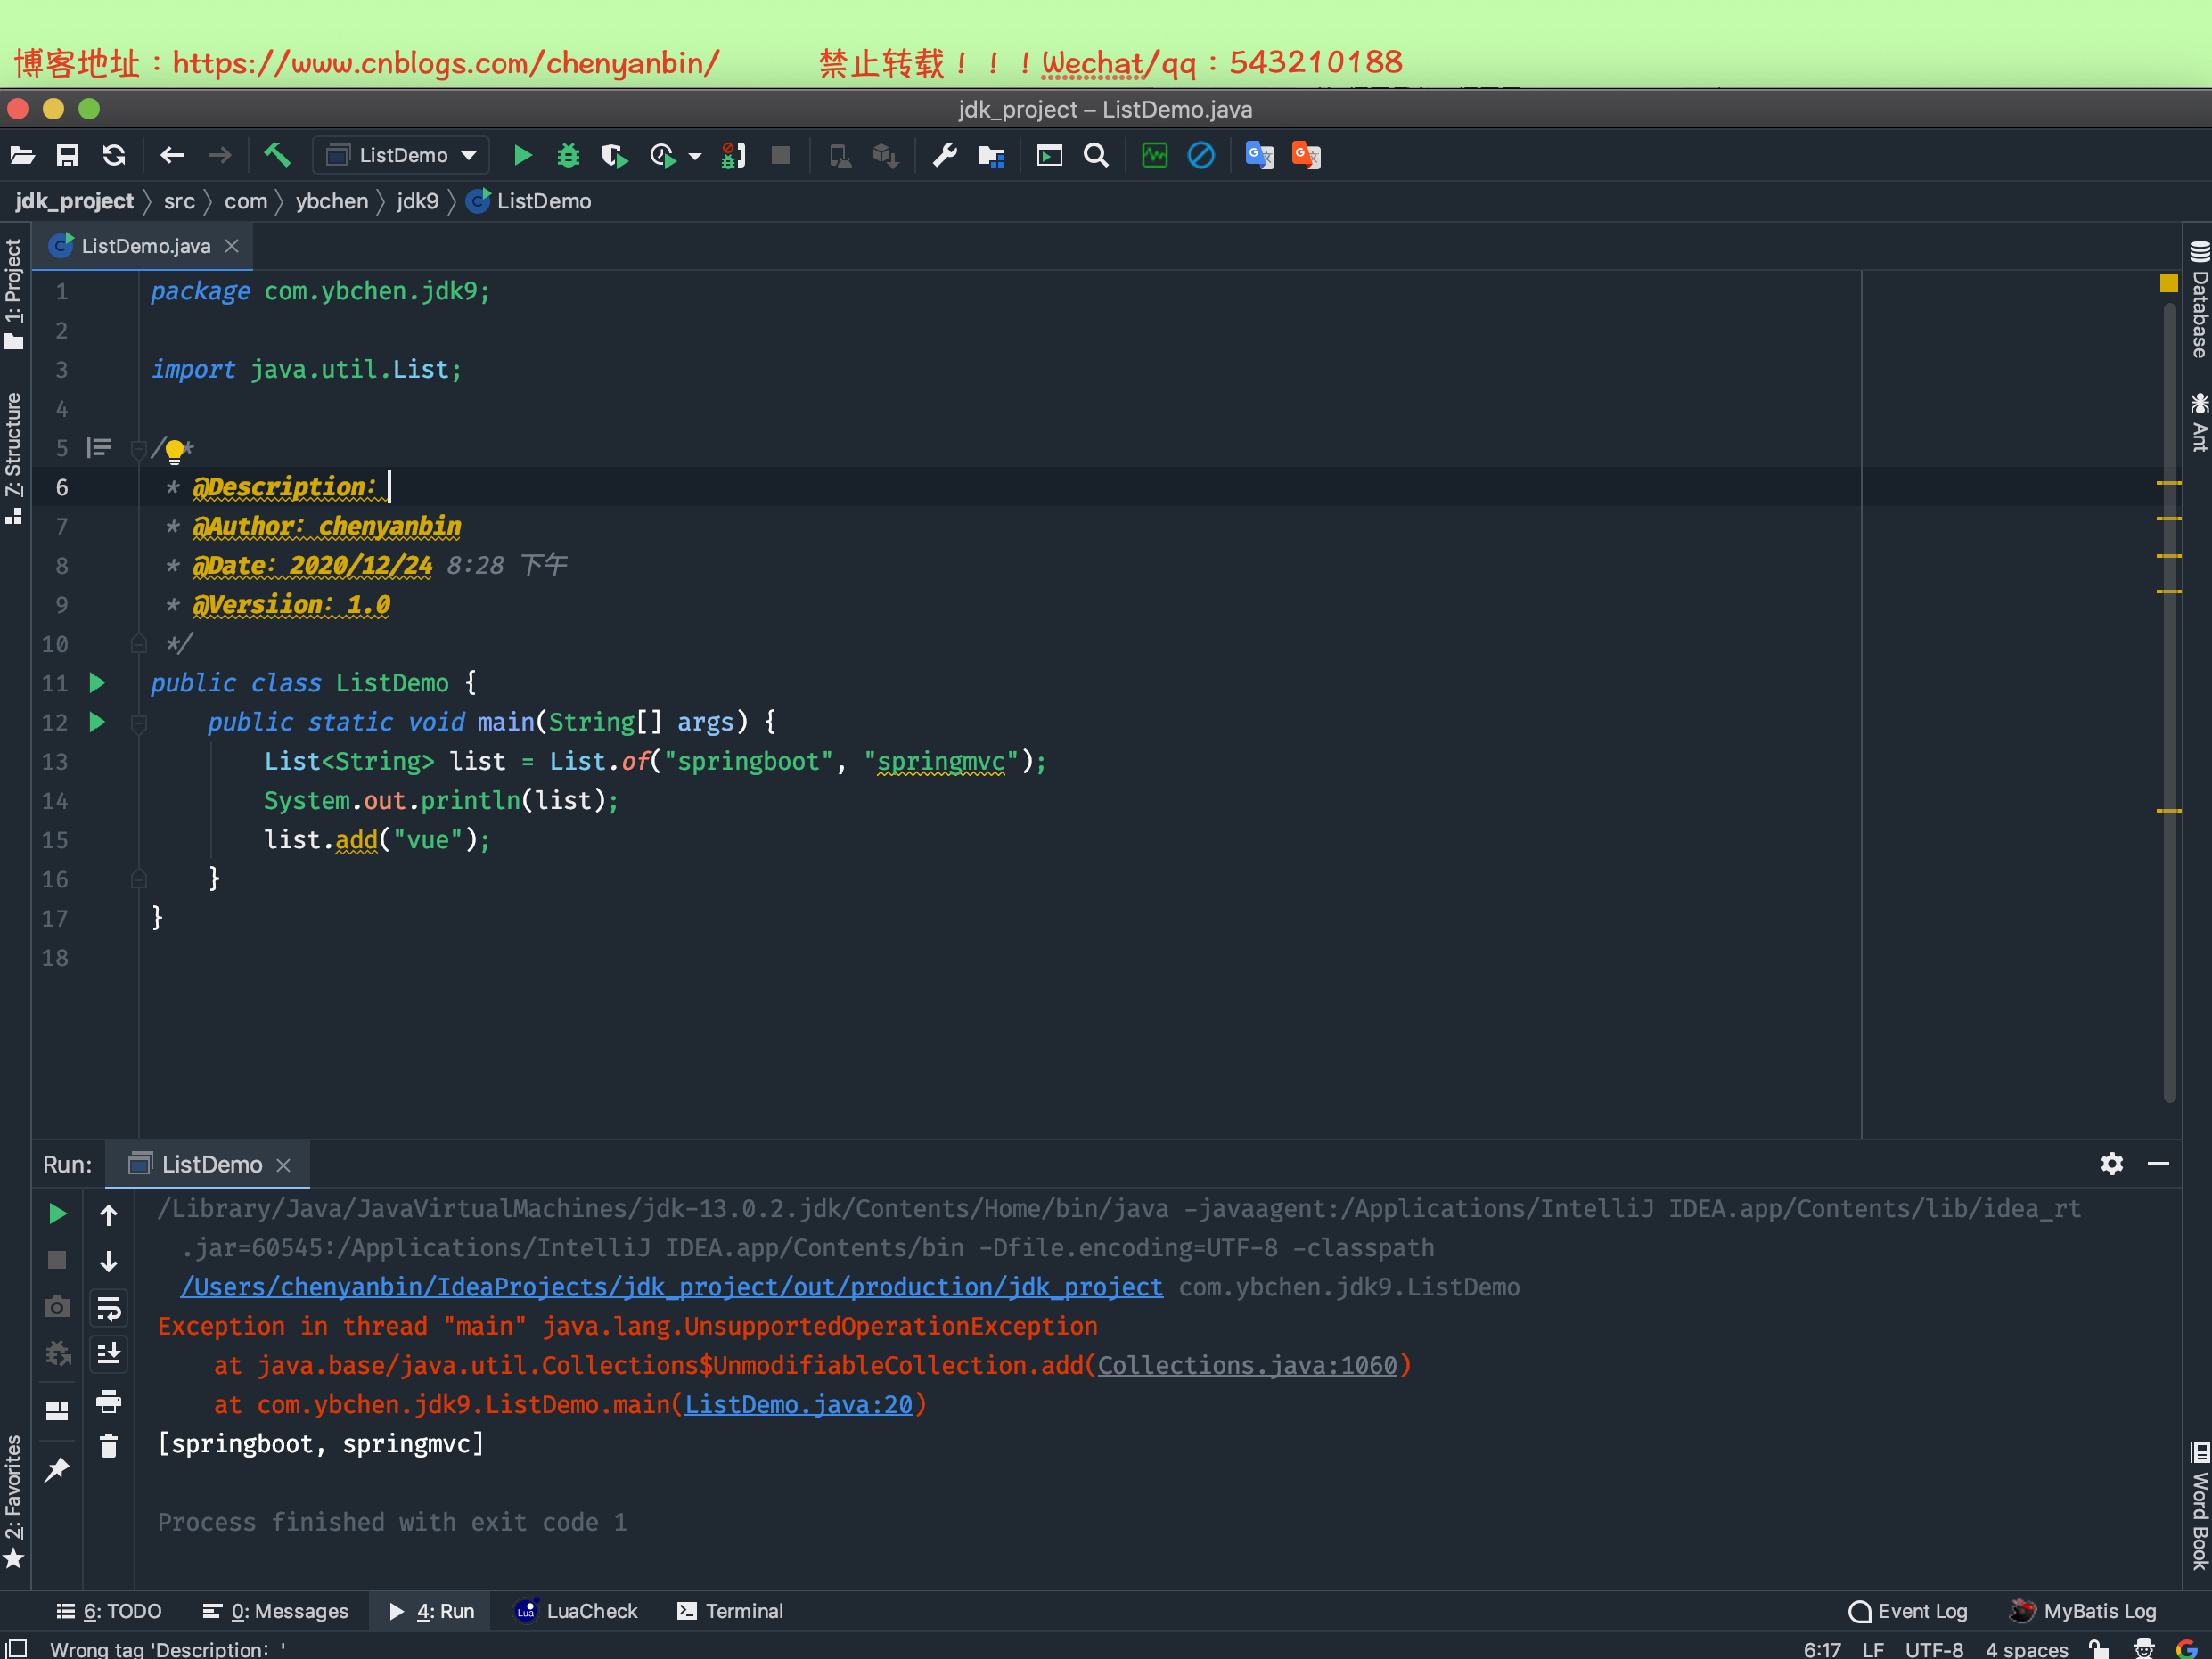This screenshot has height=1659, width=2212.
Task: Run ListDemo with the toolbar play icon
Action: pyautogui.click(x=522, y=155)
